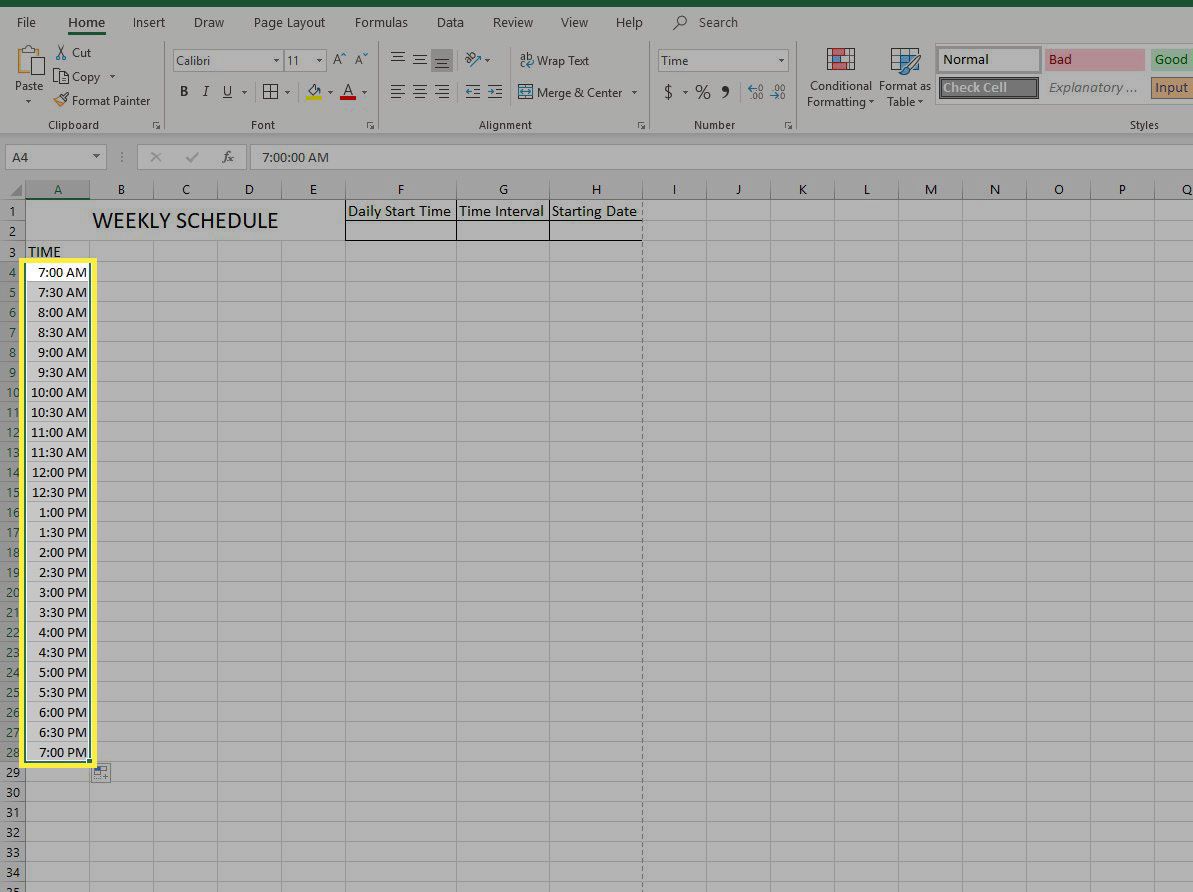Apply percent number format
Screen dimensions: 1193x892
[701, 91]
